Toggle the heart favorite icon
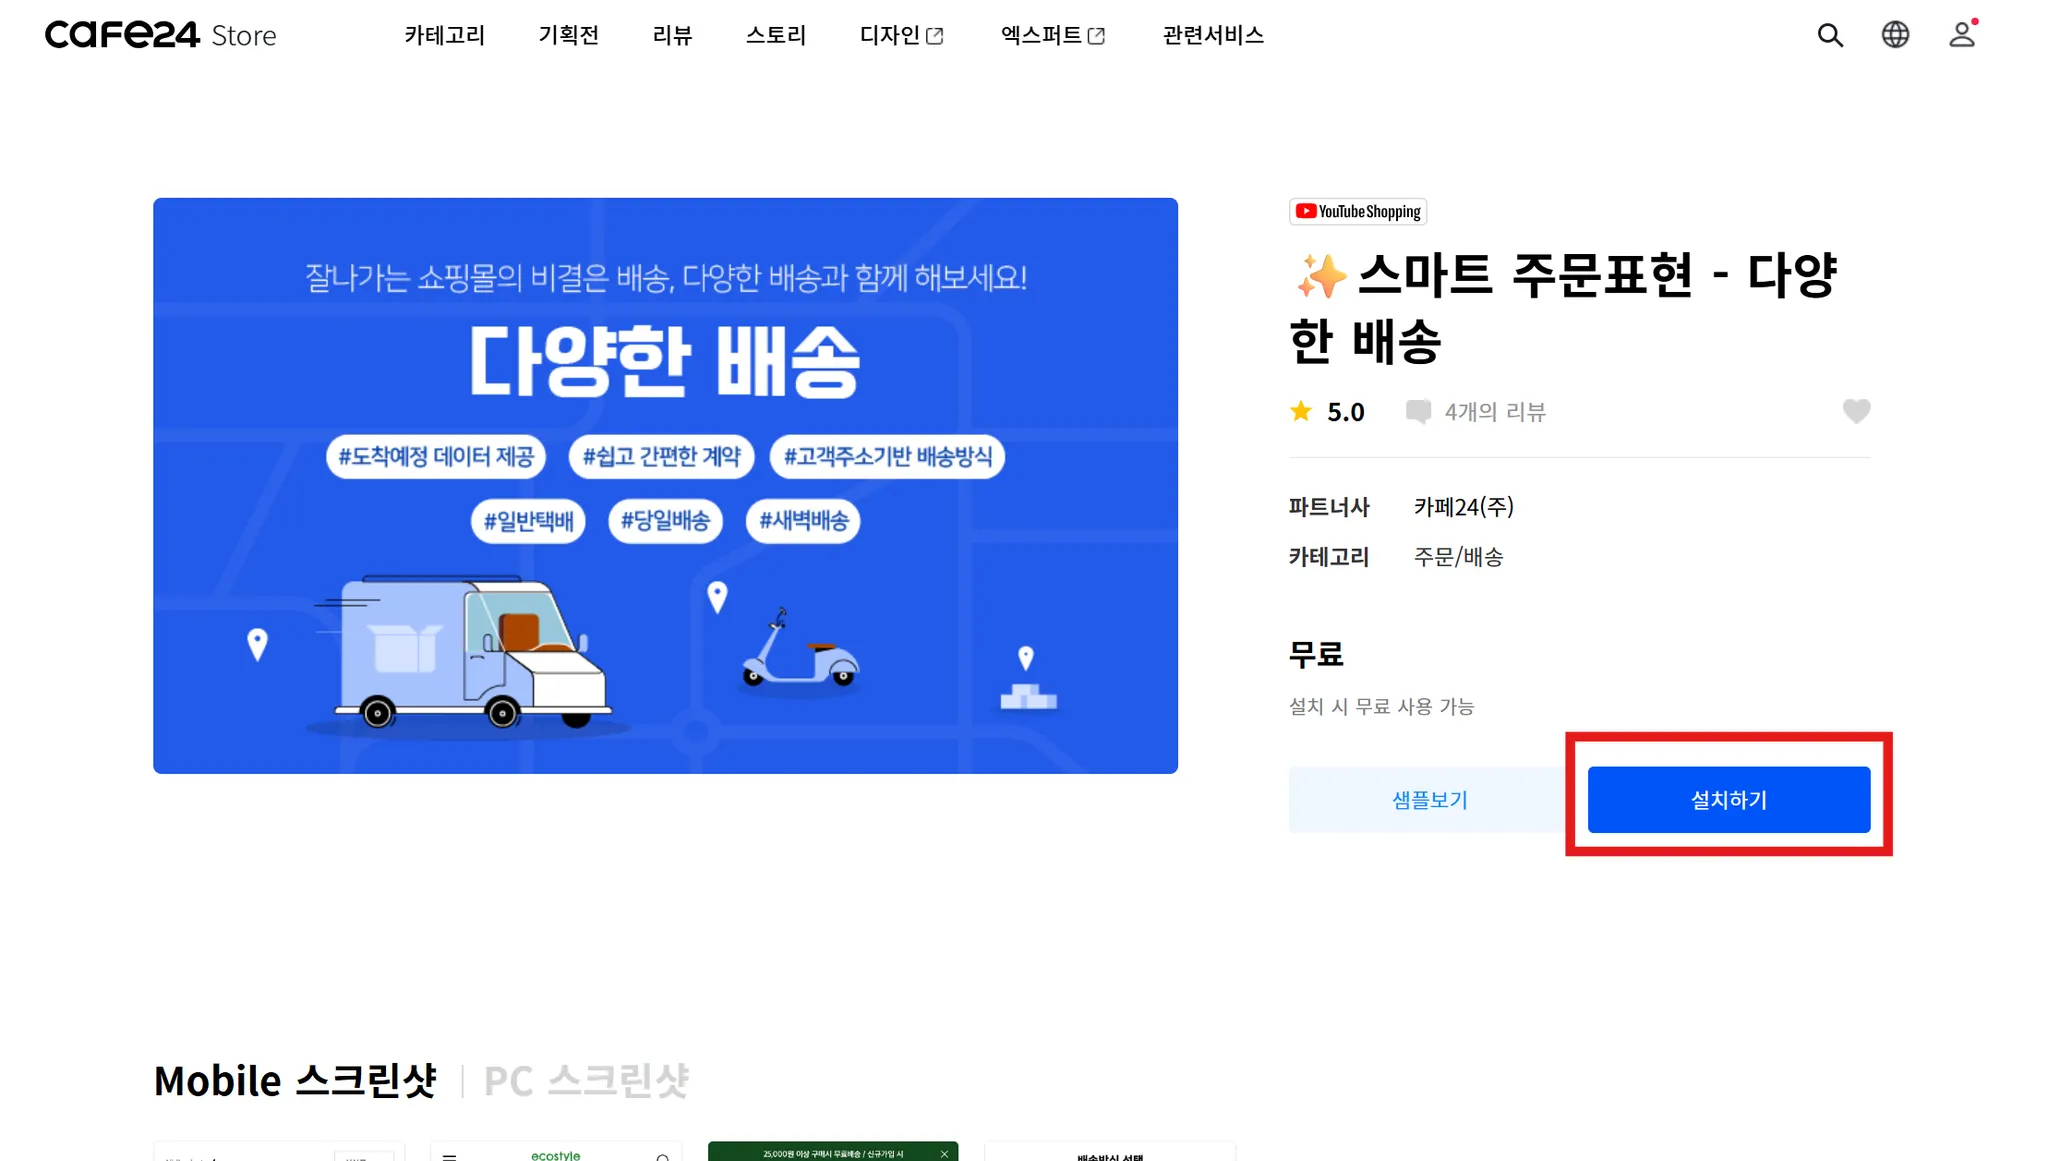The image size is (2048, 1161). point(1856,411)
